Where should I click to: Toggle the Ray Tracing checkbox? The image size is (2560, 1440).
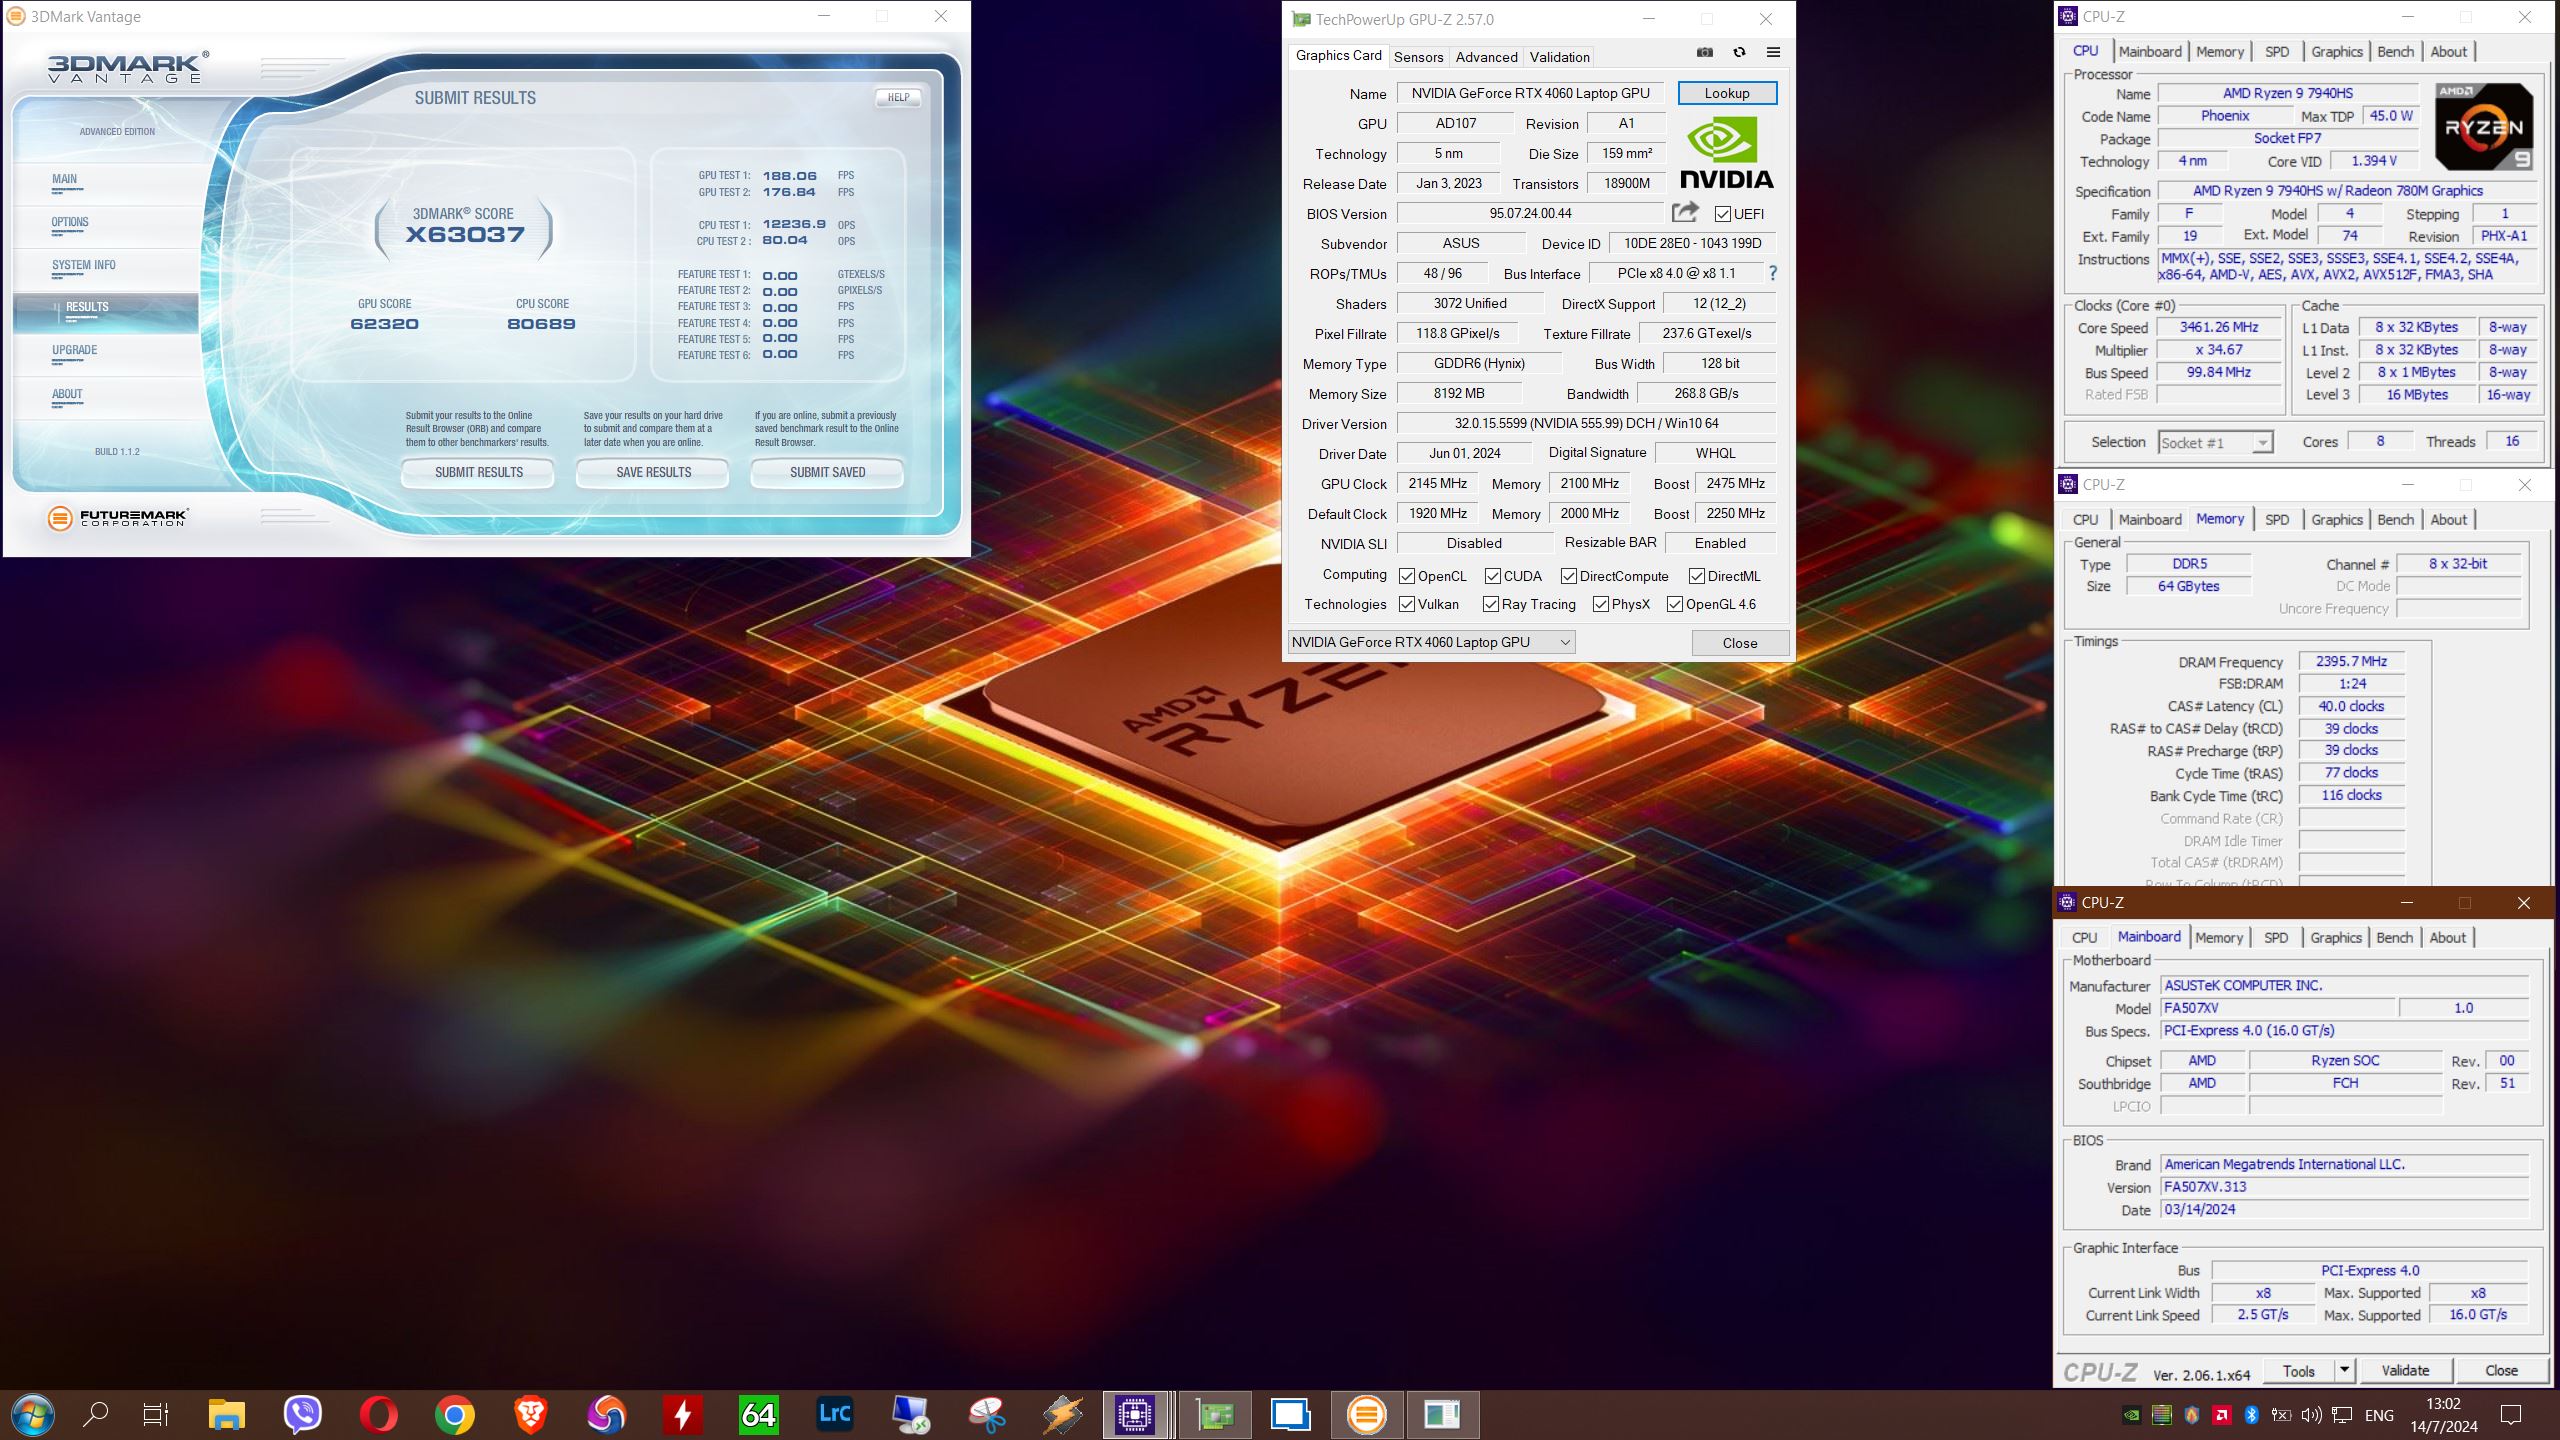[1491, 604]
